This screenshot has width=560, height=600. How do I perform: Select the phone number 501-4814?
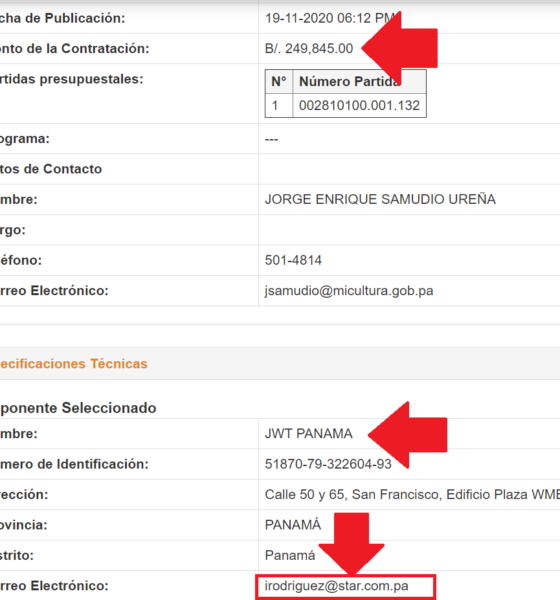click(x=293, y=260)
